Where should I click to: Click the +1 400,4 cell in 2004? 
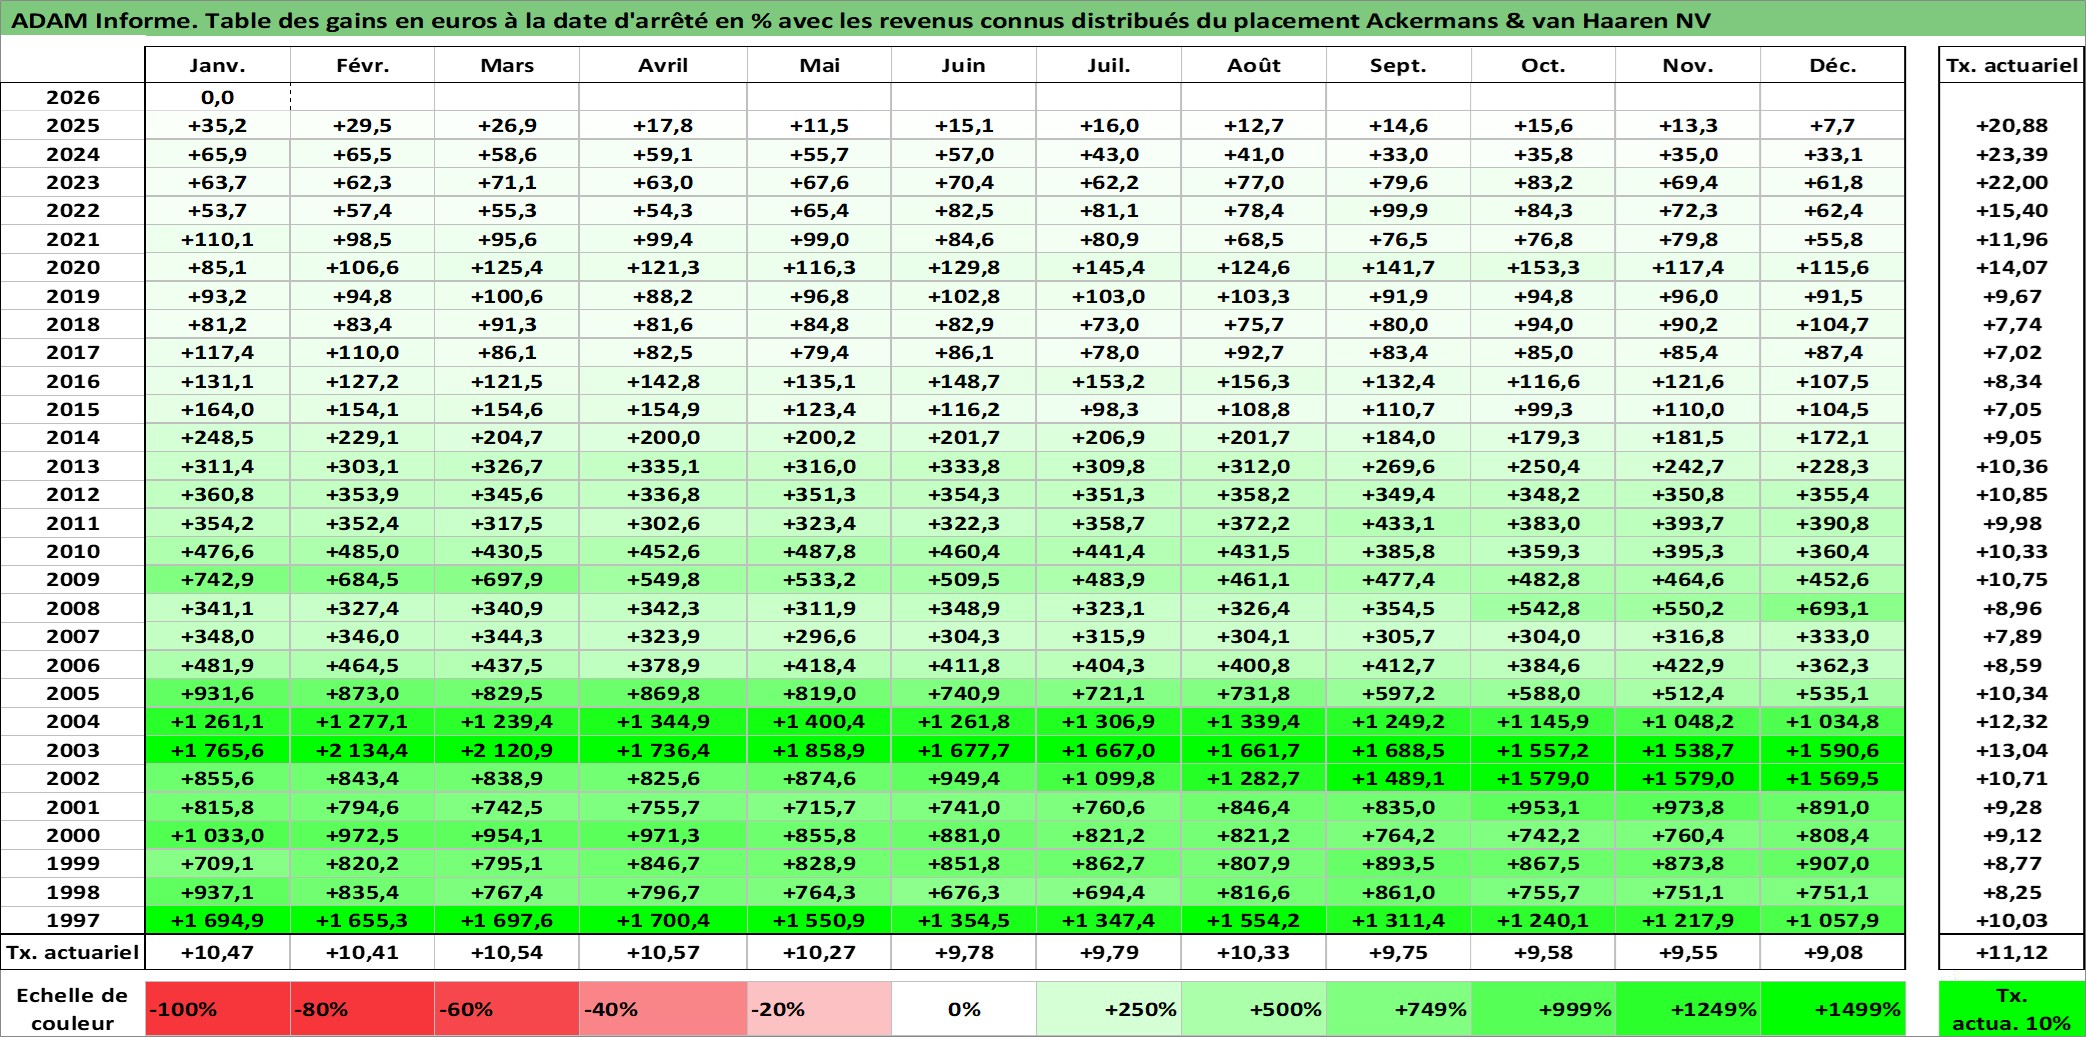(819, 721)
